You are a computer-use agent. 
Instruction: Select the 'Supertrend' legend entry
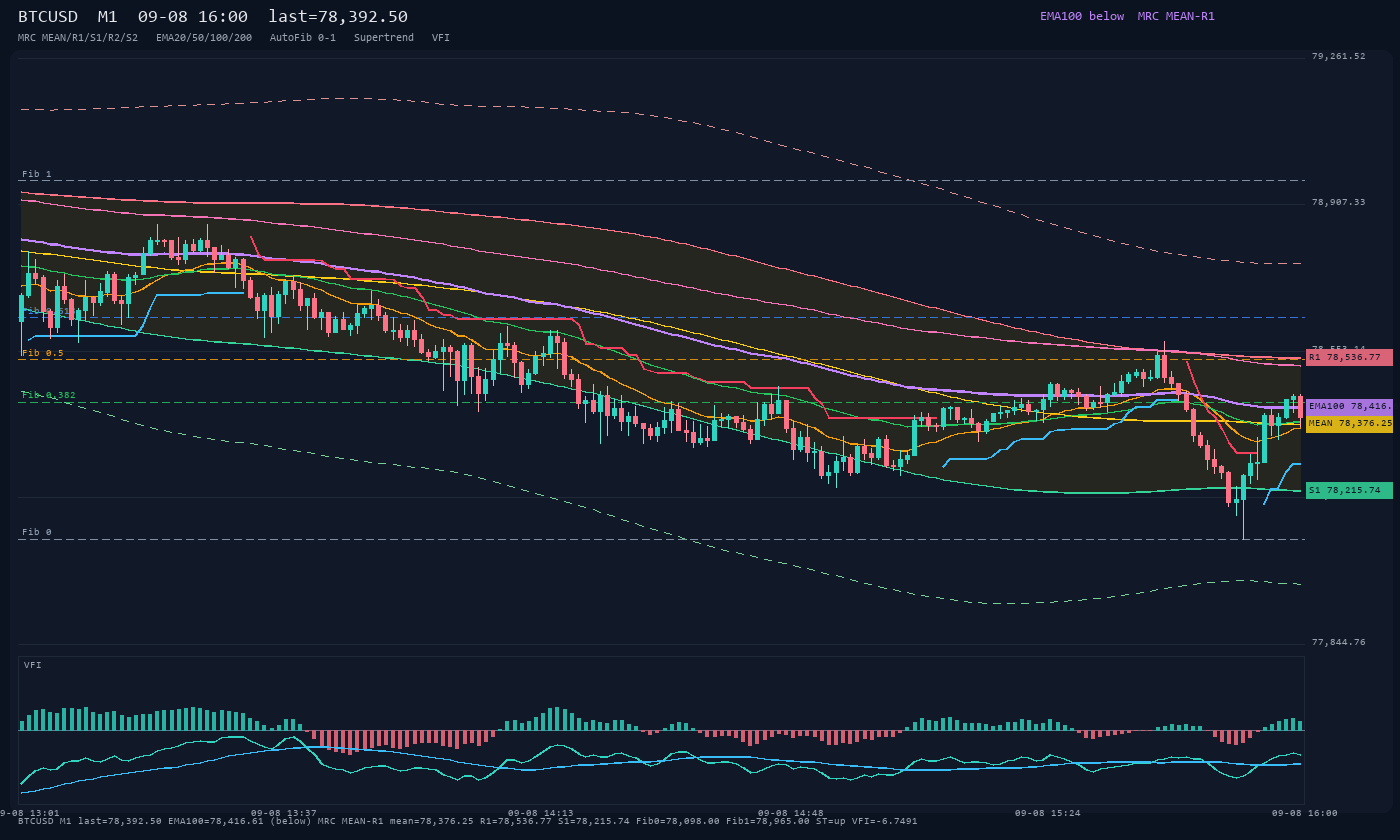pyautogui.click(x=384, y=37)
